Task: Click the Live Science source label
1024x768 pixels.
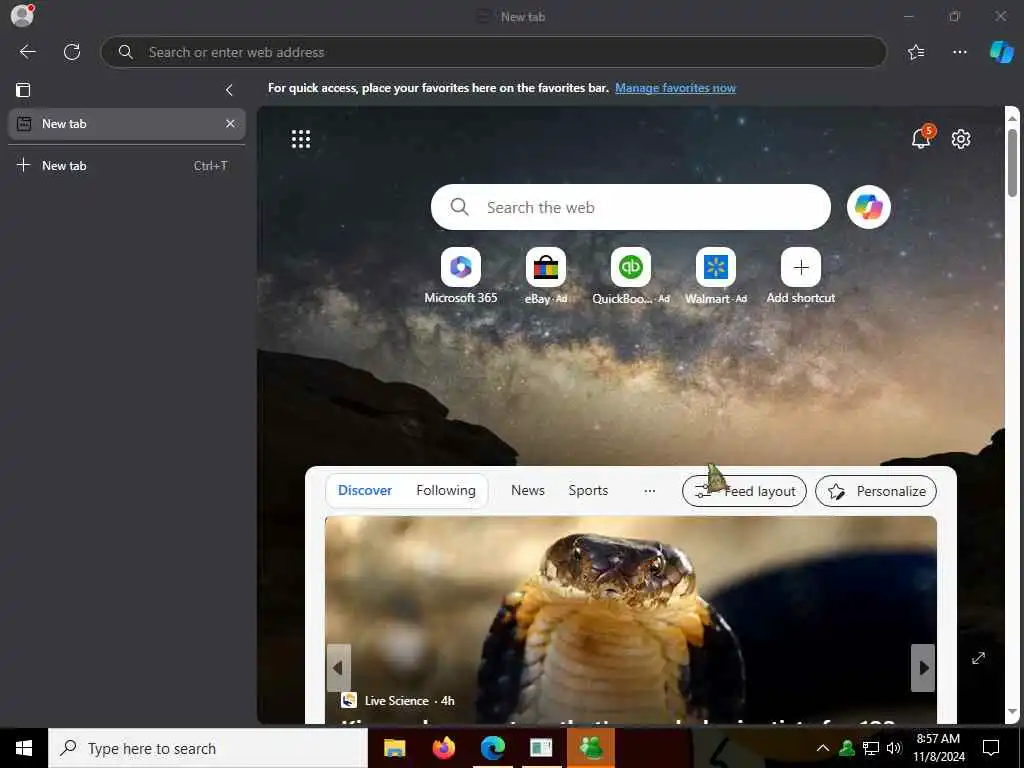Action: coord(396,701)
